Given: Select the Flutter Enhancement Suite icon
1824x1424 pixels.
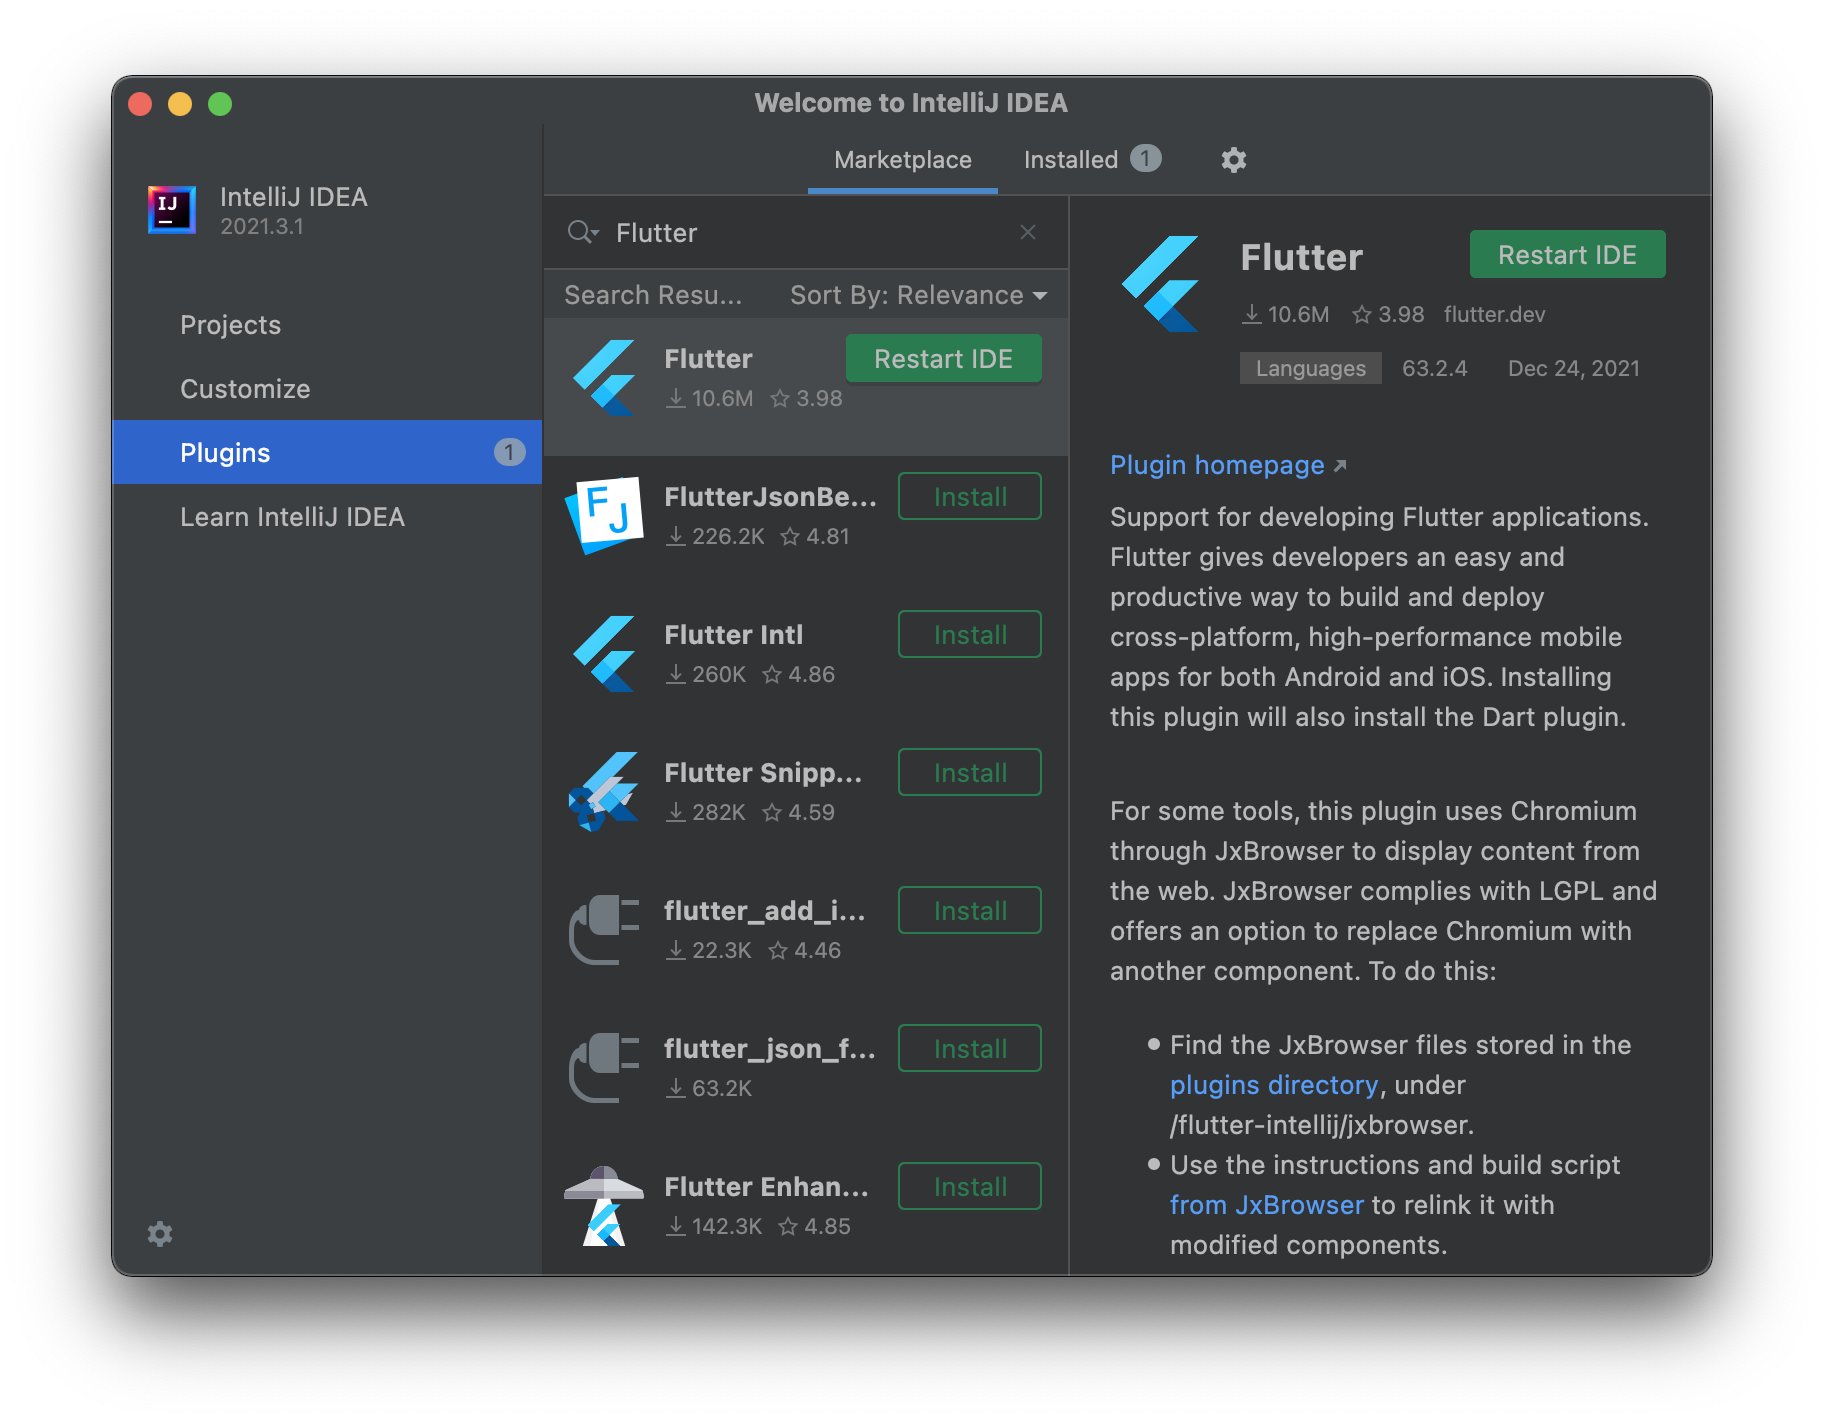Looking at the screenshot, I should (605, 1206).
